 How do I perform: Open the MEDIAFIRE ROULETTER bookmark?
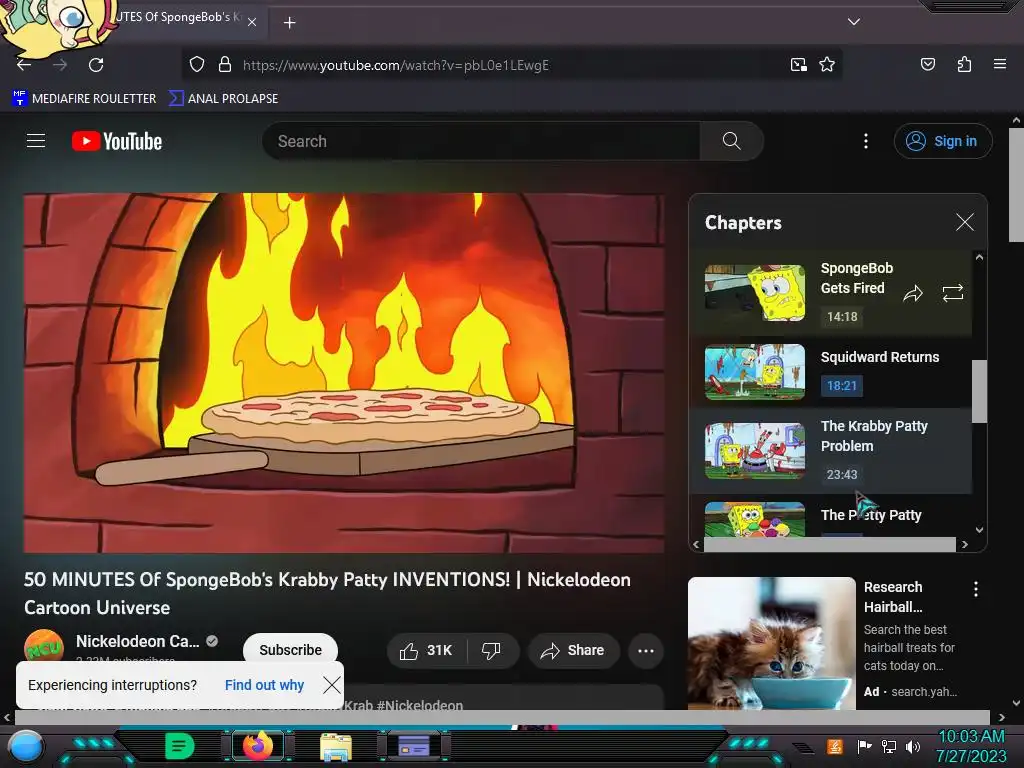point(84,99)
